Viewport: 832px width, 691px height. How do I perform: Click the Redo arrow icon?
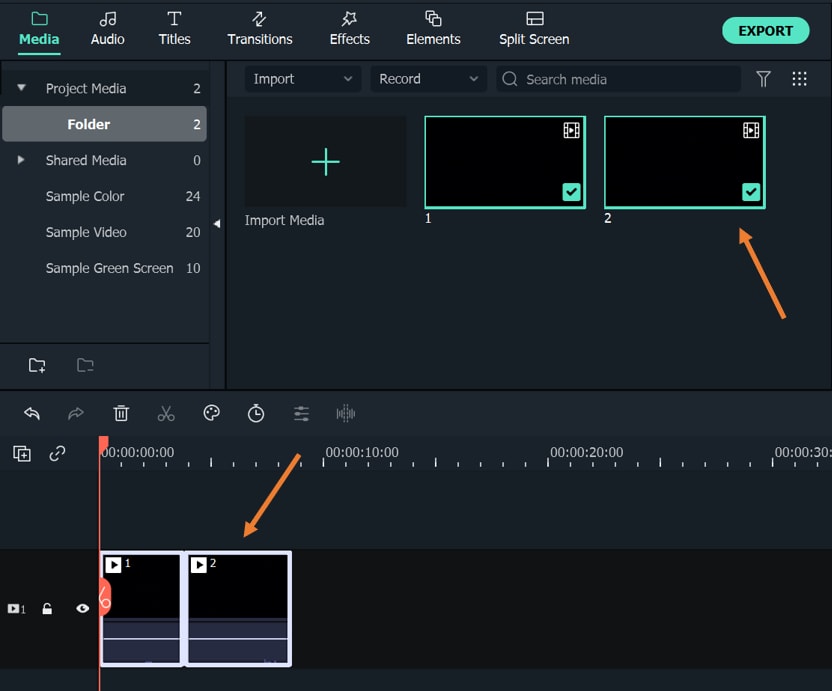tap(76, 413)
